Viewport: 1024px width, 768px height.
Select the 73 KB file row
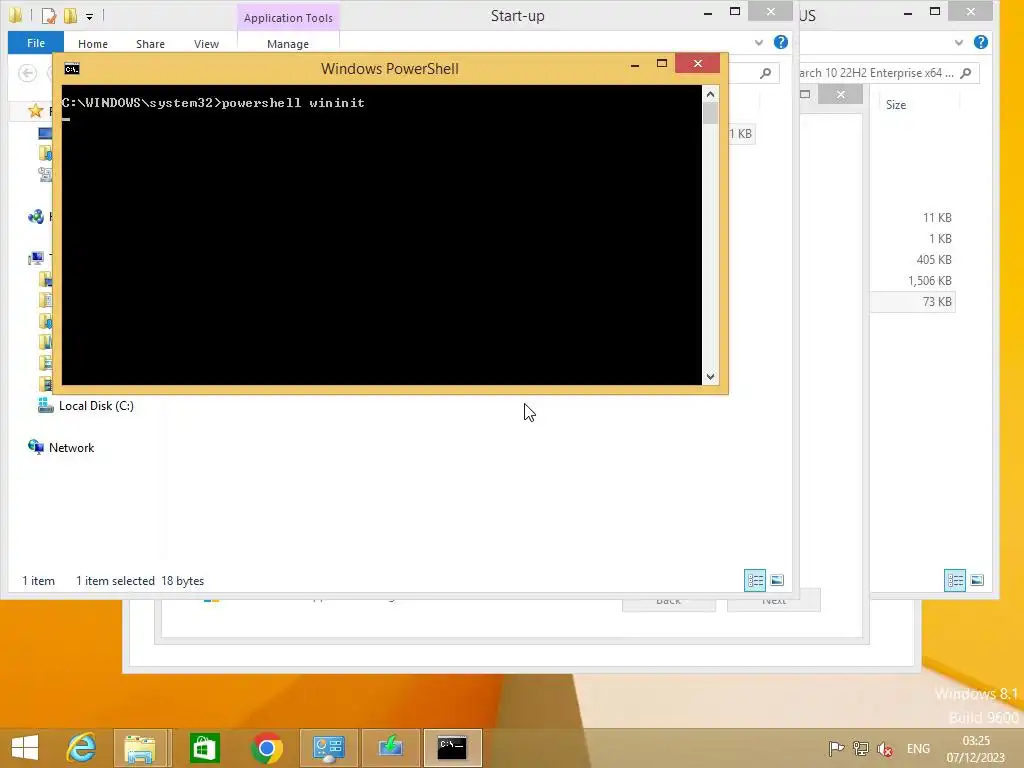pos(913,302)
